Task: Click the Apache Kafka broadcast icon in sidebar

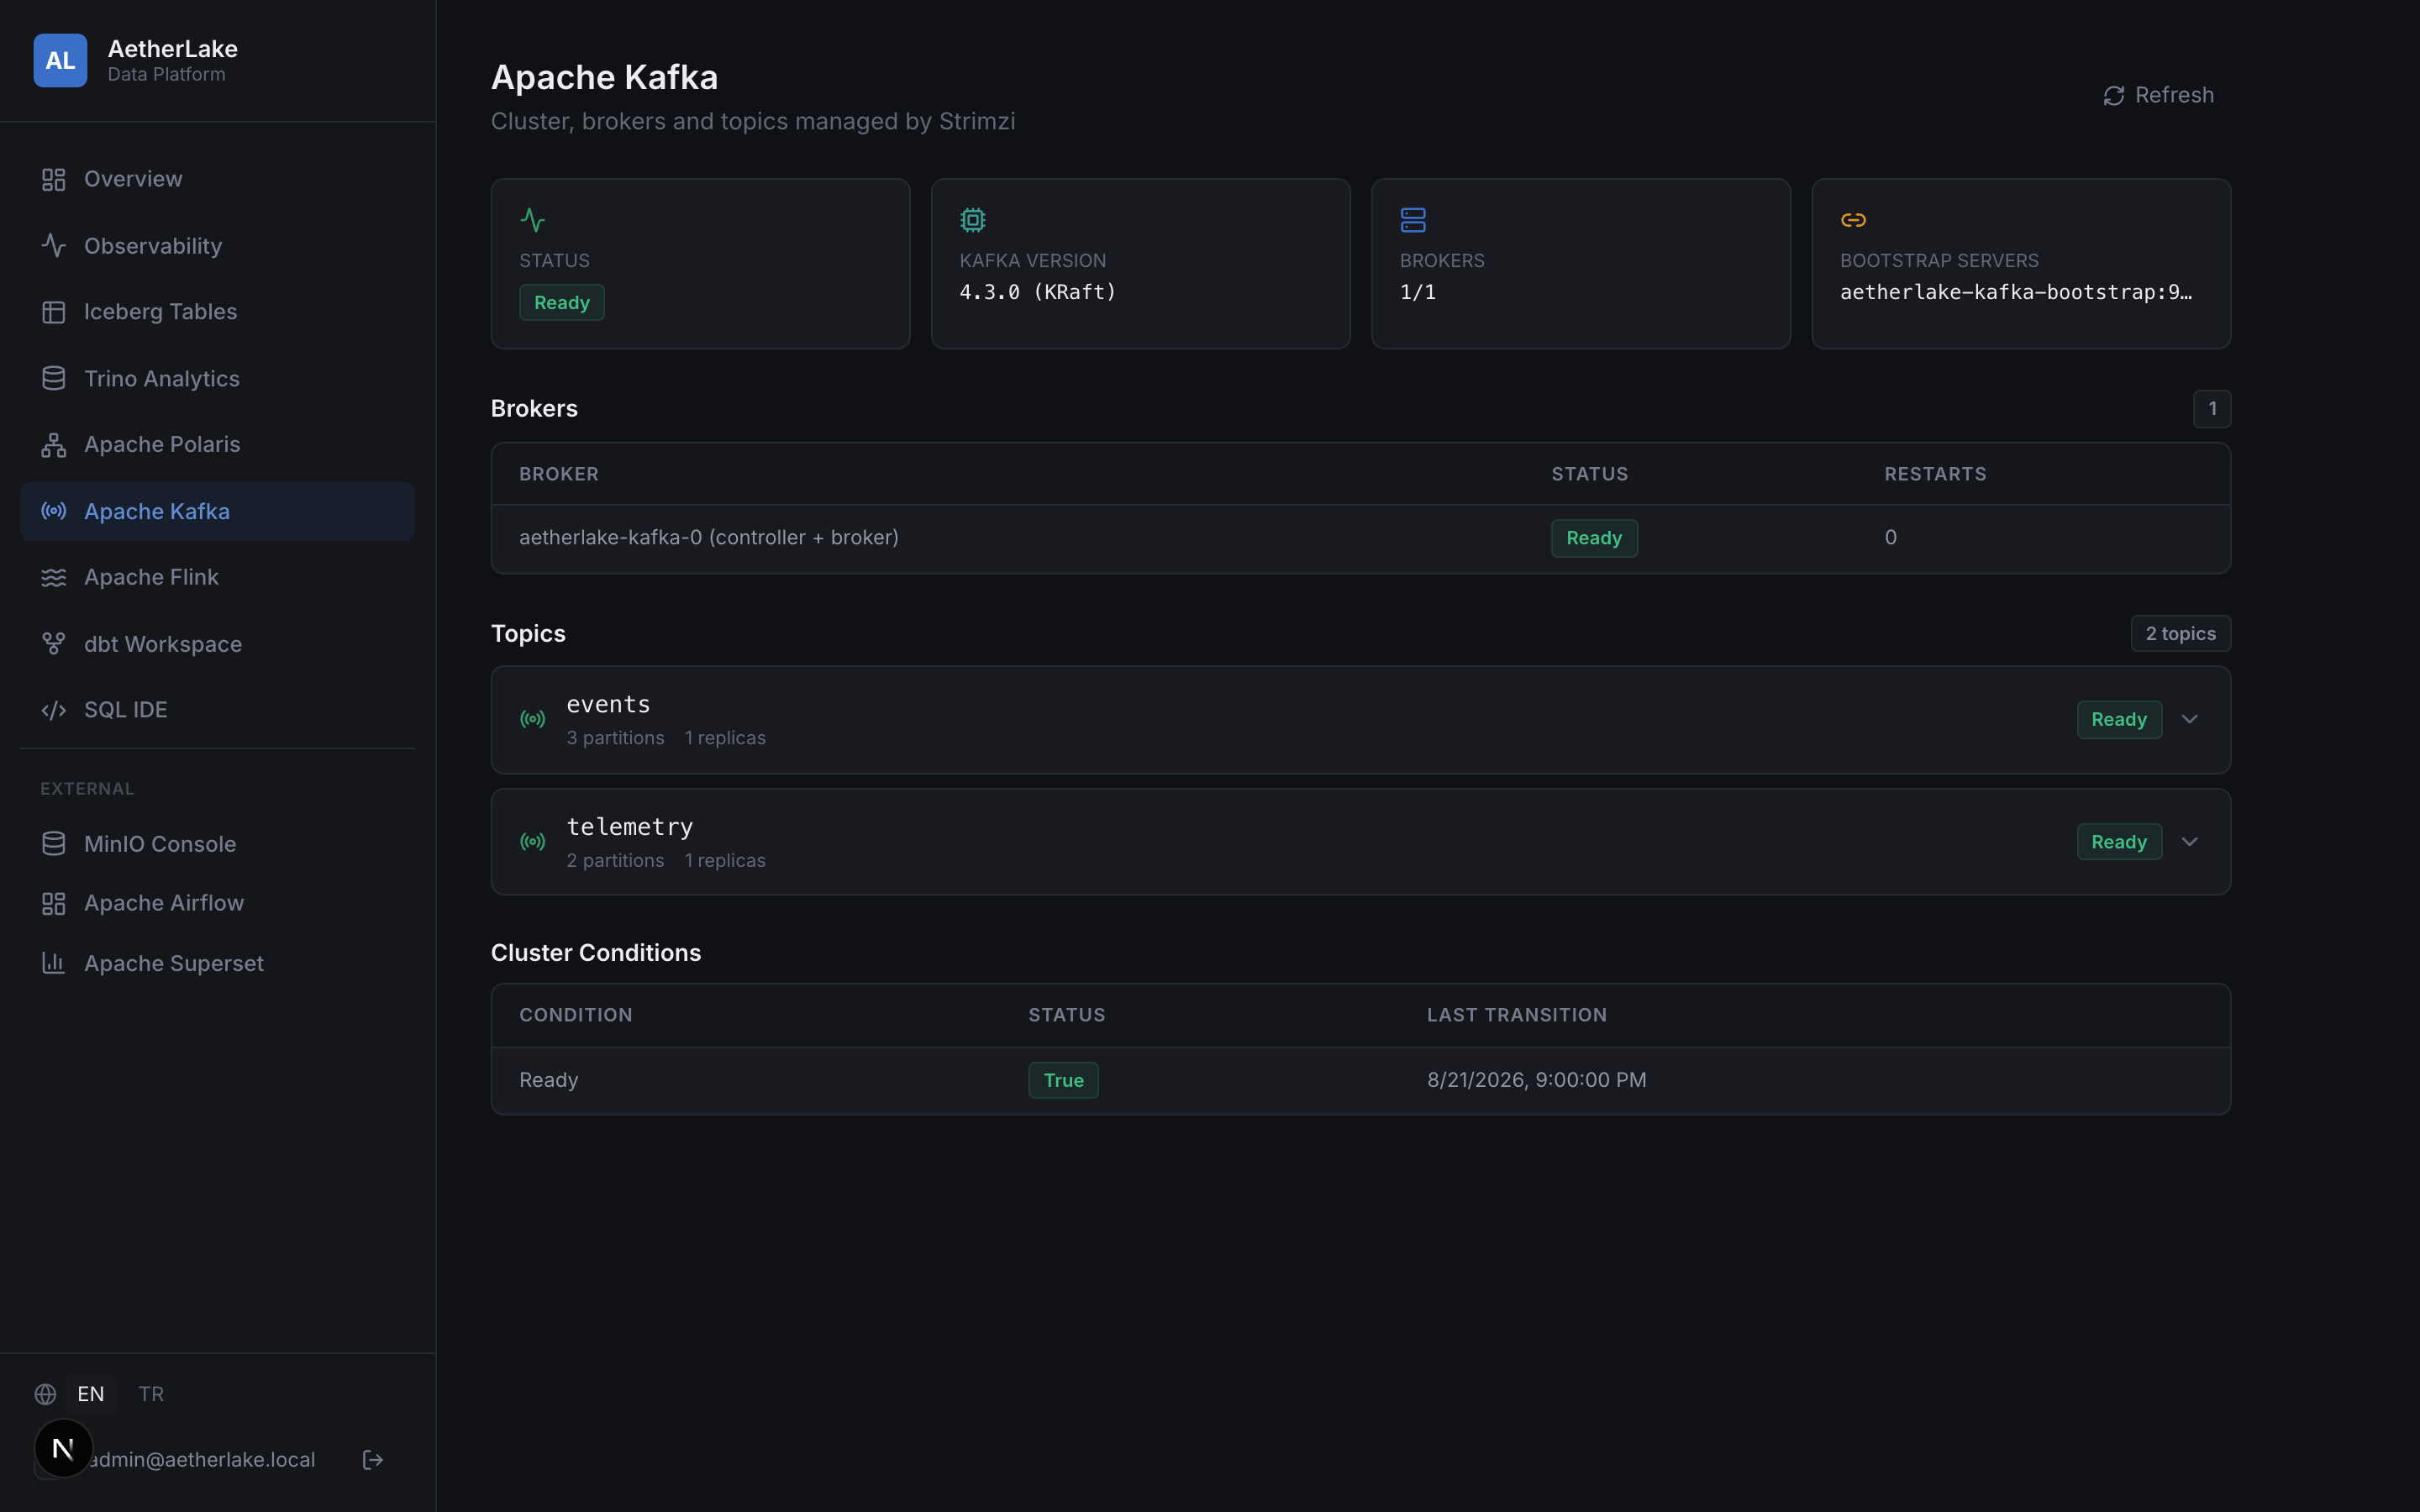Action: point(54,511)
